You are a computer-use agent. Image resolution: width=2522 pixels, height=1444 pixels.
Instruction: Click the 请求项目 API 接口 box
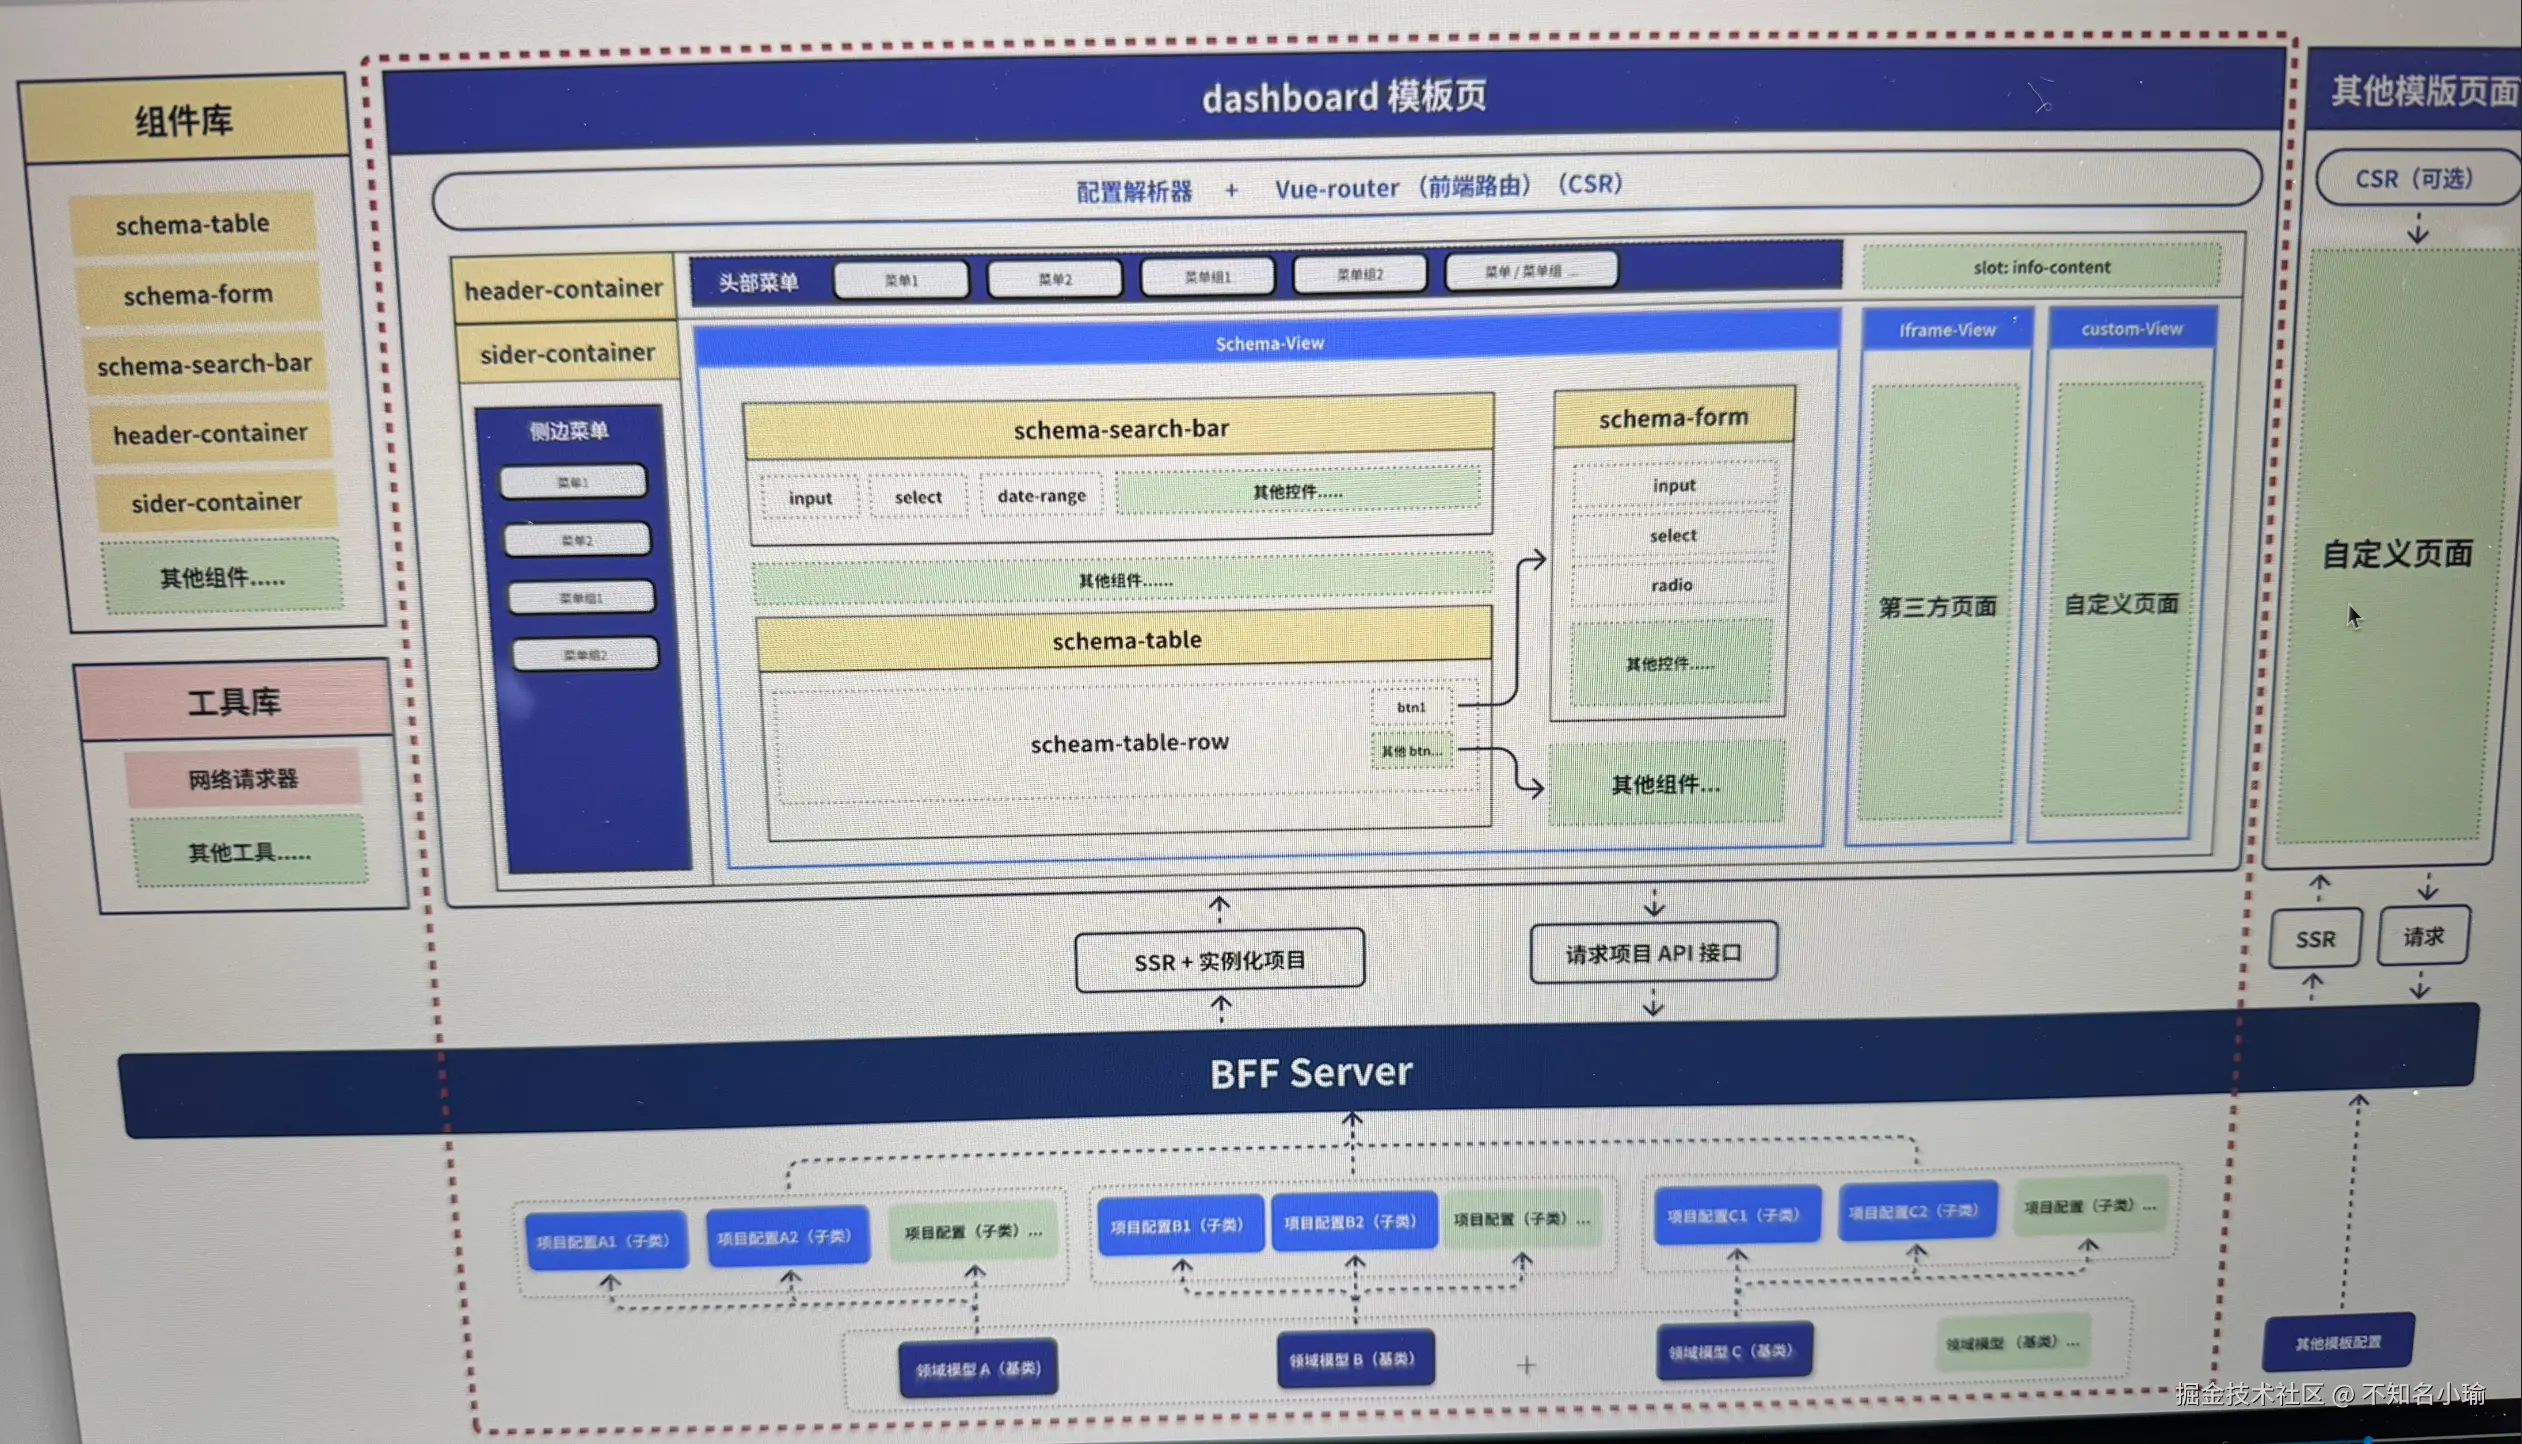click(x=1653, y=953)
